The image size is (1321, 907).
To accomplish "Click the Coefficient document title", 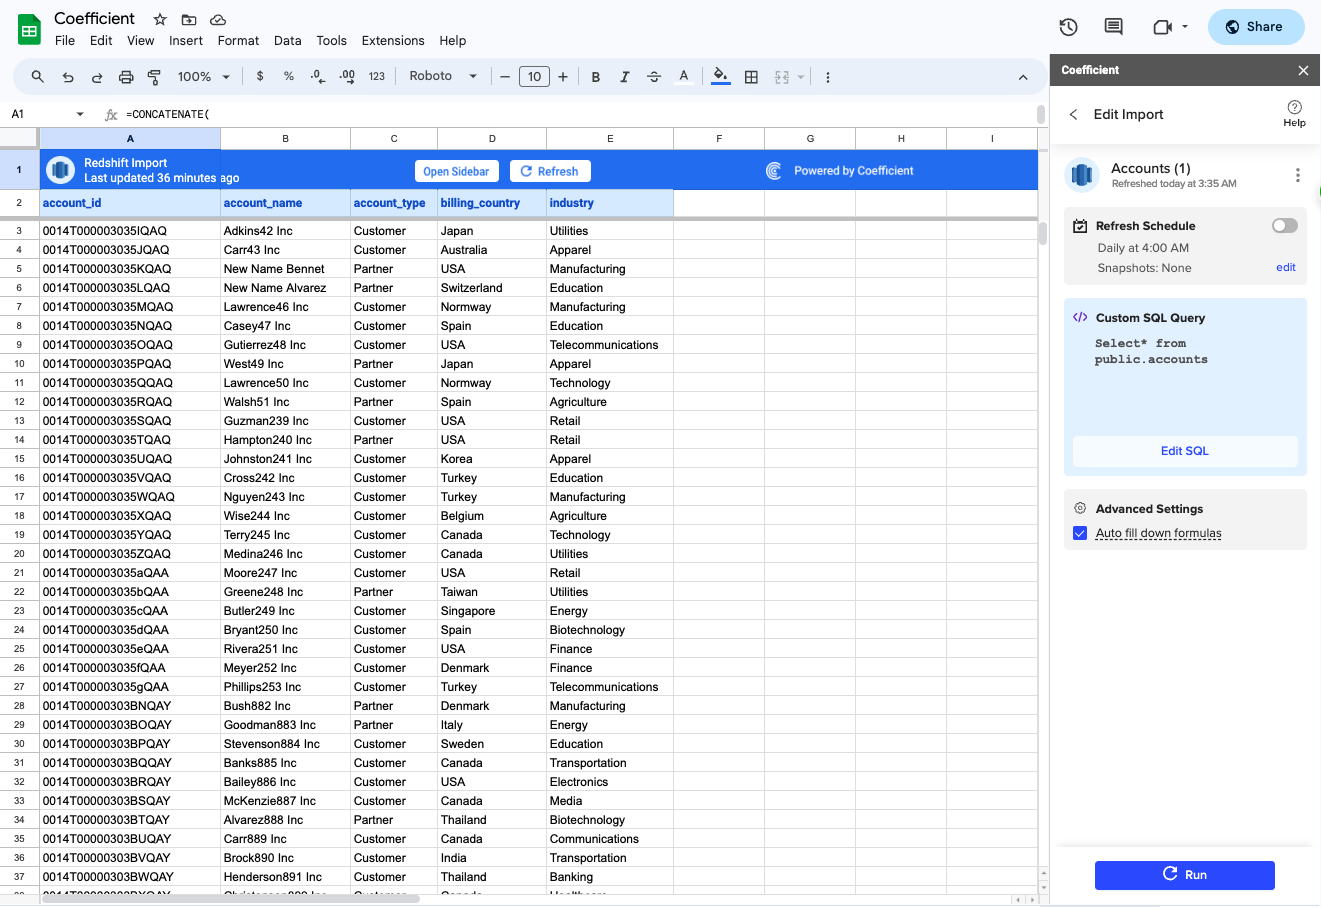I will pos(94,18).
